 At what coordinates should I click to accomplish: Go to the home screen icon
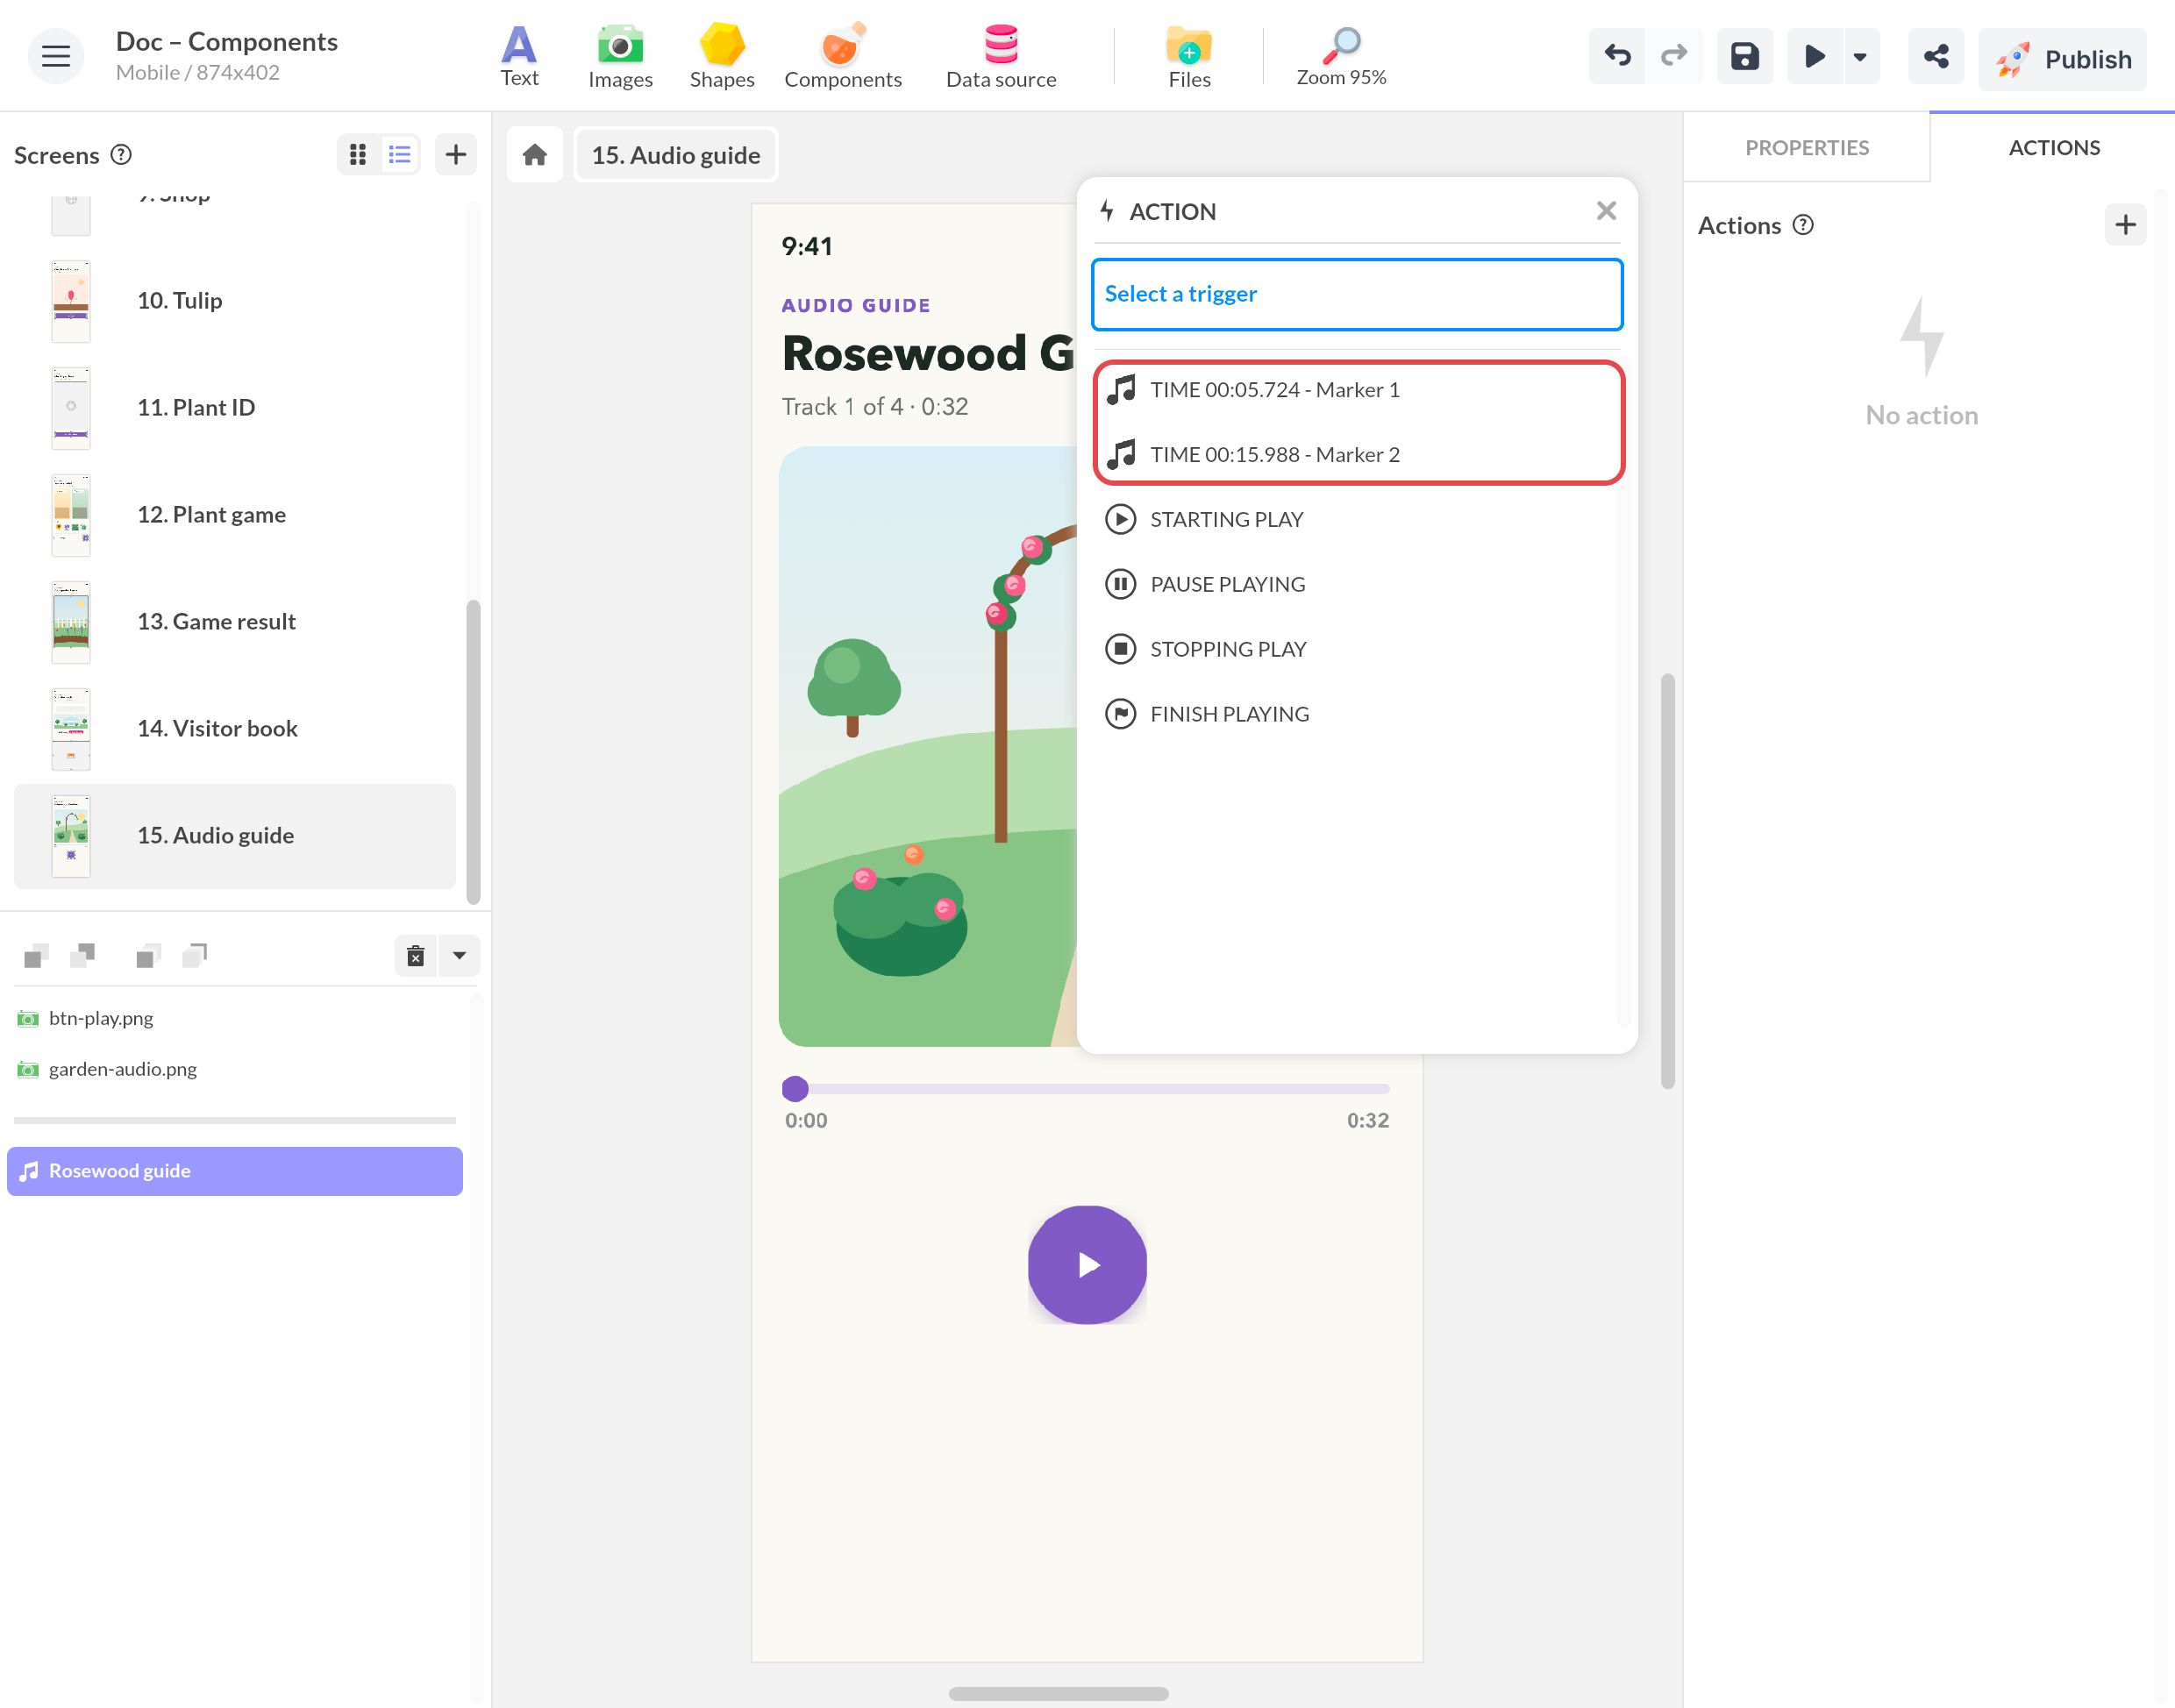(535, 155)
